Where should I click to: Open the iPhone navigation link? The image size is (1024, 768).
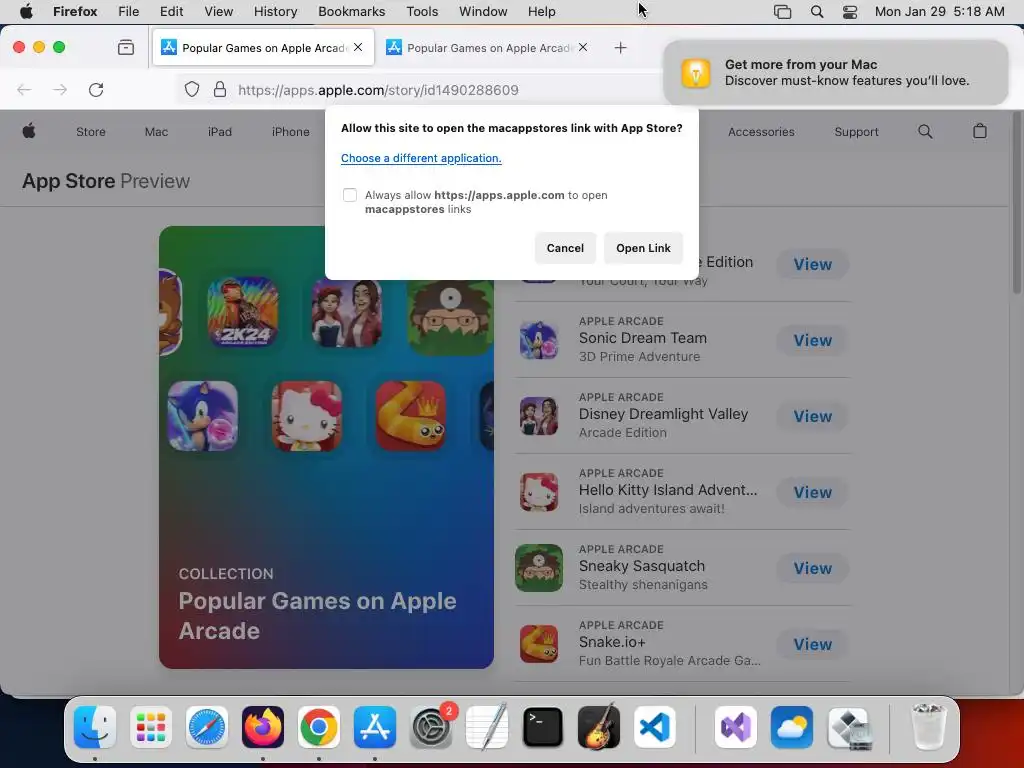coord(291,132)
